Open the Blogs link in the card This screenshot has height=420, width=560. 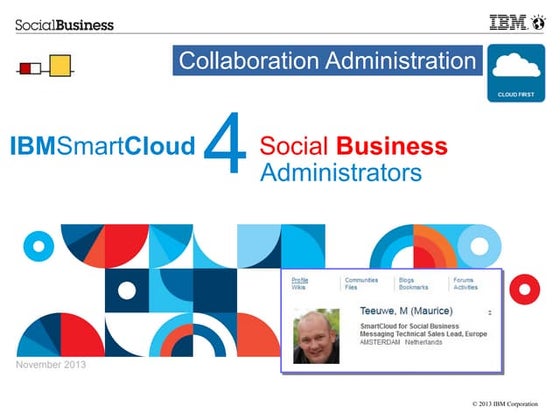(406, 280)
